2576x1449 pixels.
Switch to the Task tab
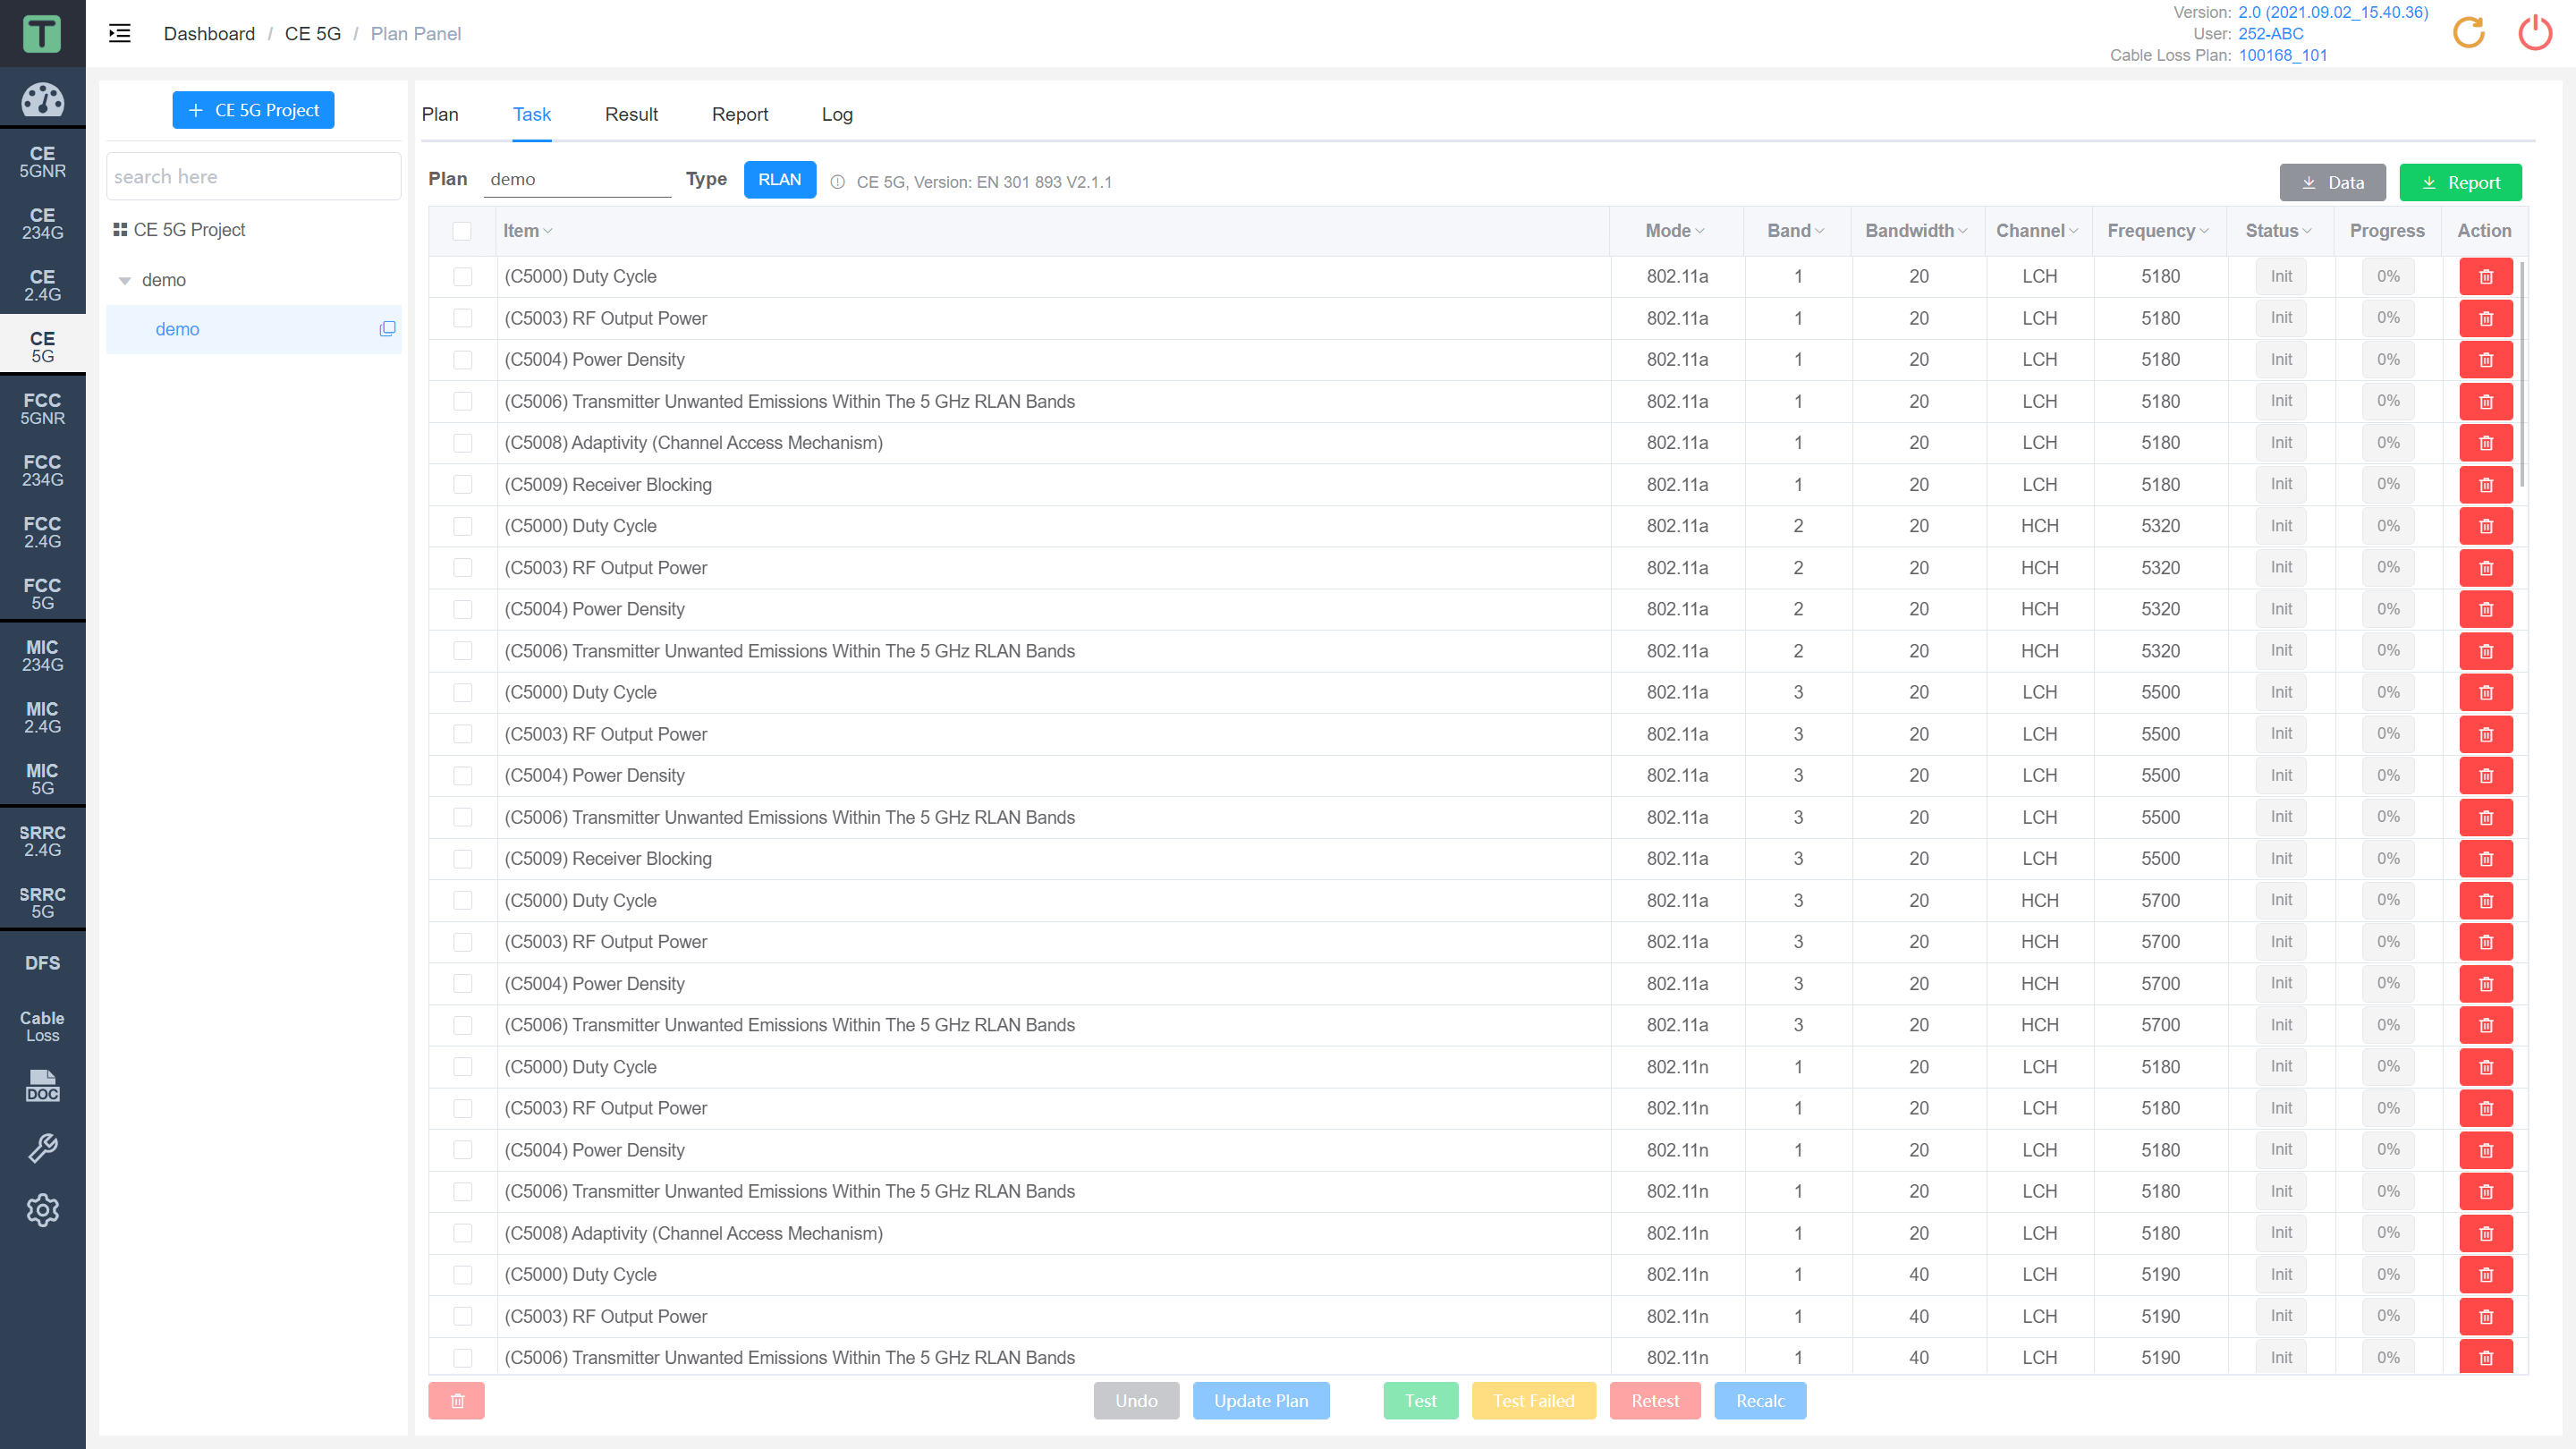tap(532, 114)
